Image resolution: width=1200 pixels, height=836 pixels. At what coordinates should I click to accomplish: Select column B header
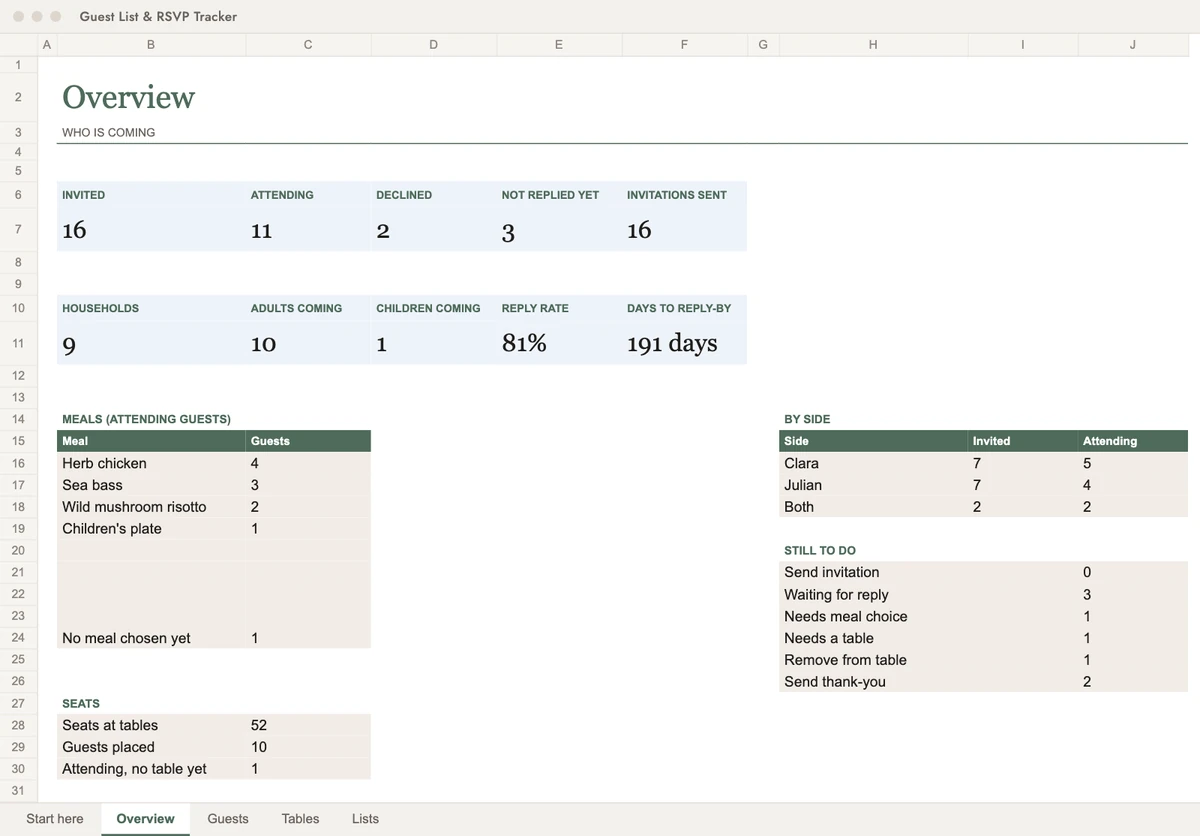click(x=151, y=44)
